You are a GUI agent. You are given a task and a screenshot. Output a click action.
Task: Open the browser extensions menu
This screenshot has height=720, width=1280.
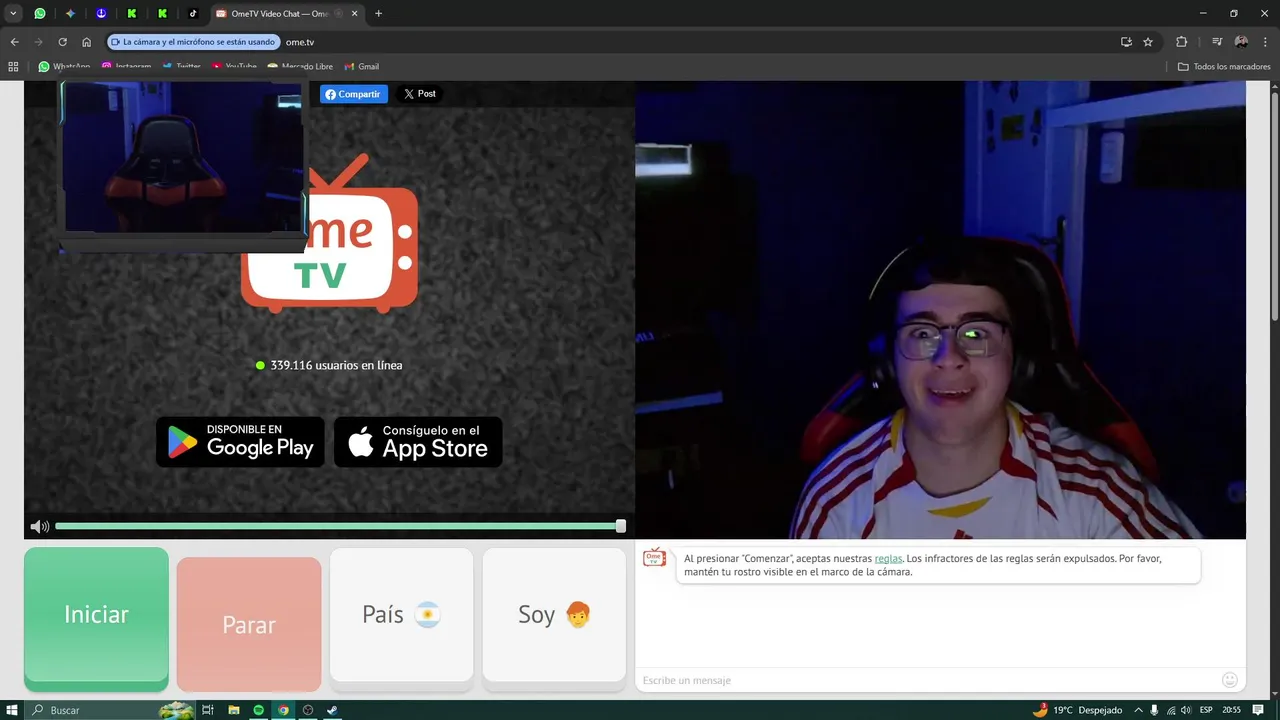(1182, 42)
